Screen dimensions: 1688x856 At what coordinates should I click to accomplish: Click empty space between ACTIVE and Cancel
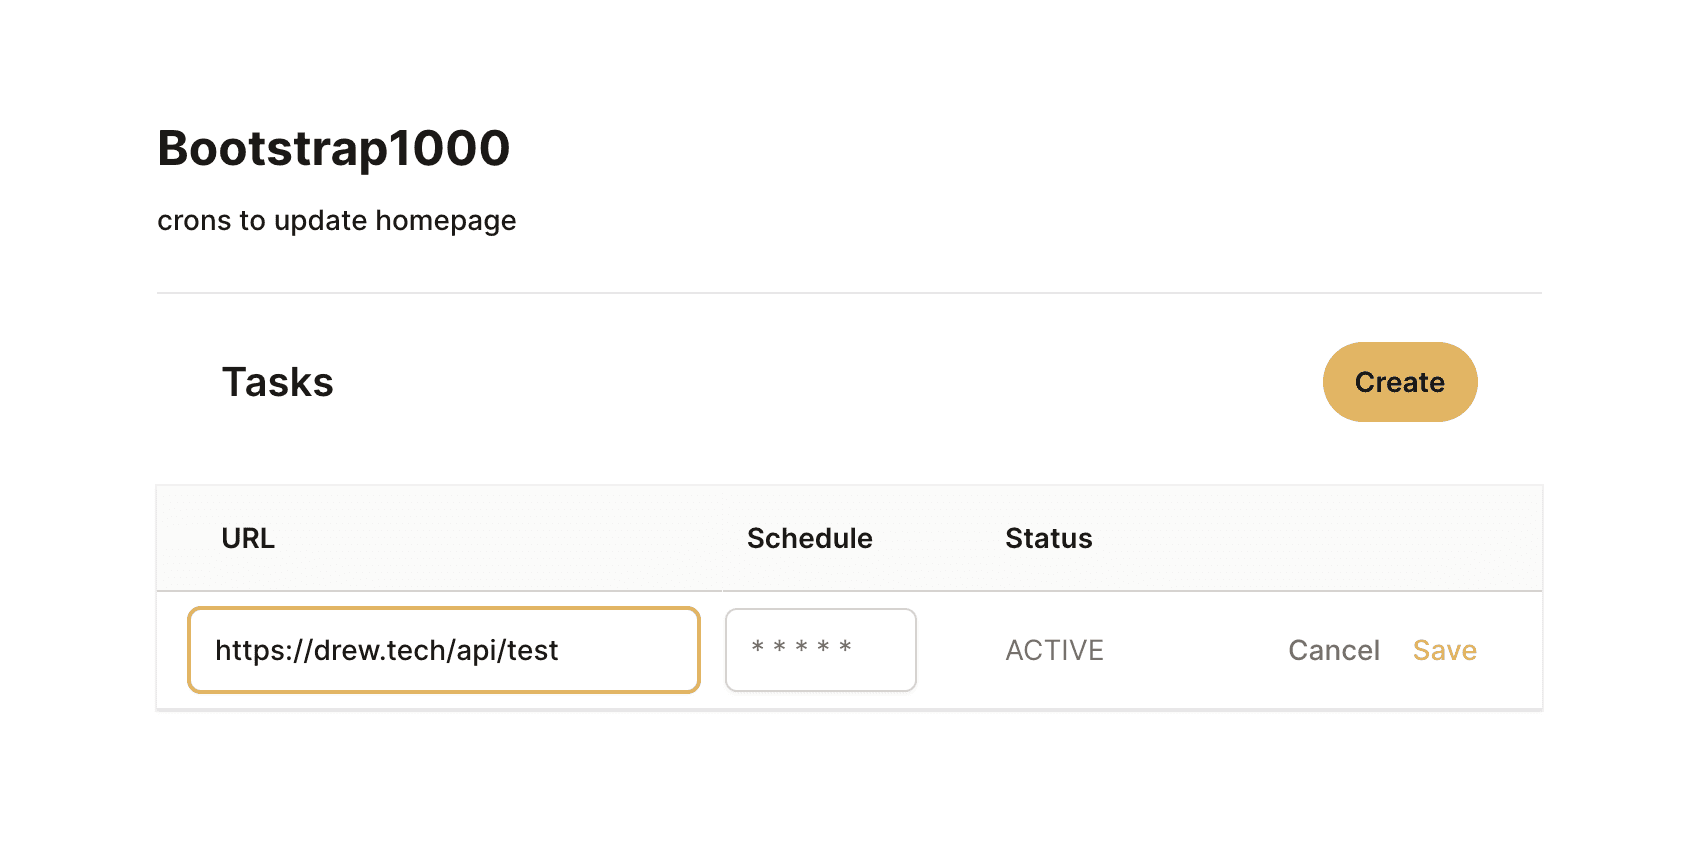tap(1196, 650)
